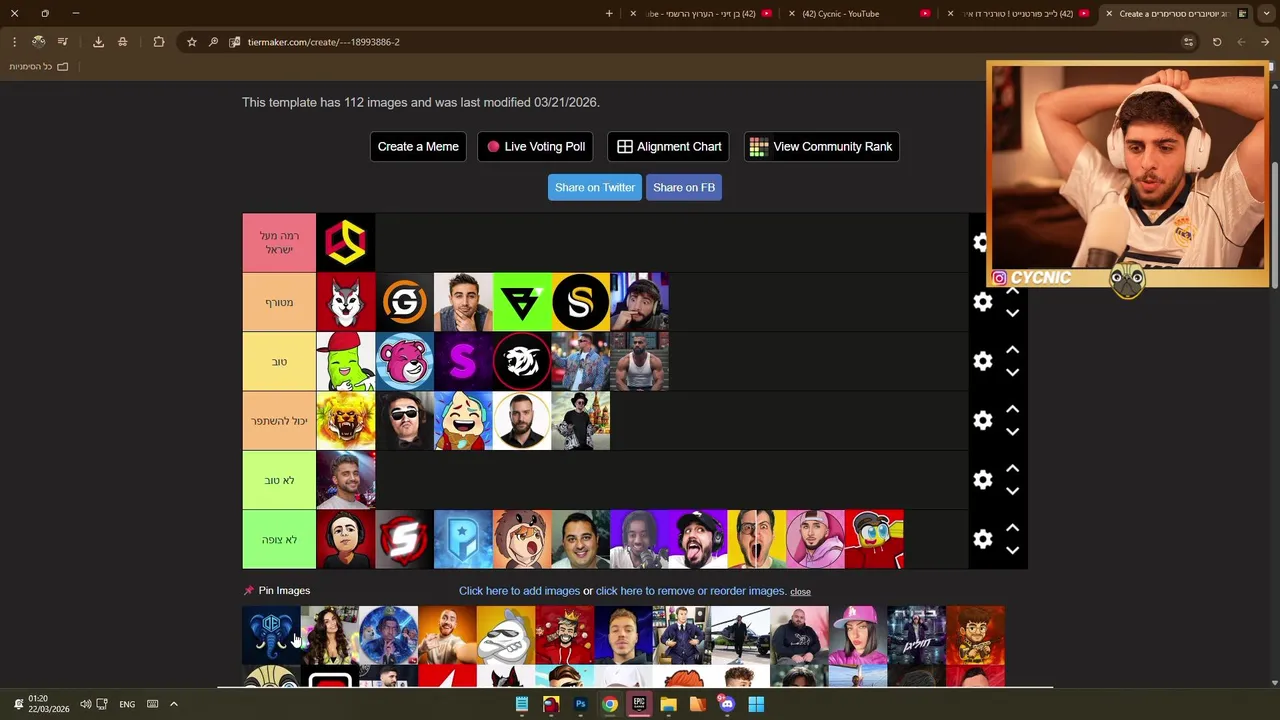Select the orange G logo image

tap(404, 302)
